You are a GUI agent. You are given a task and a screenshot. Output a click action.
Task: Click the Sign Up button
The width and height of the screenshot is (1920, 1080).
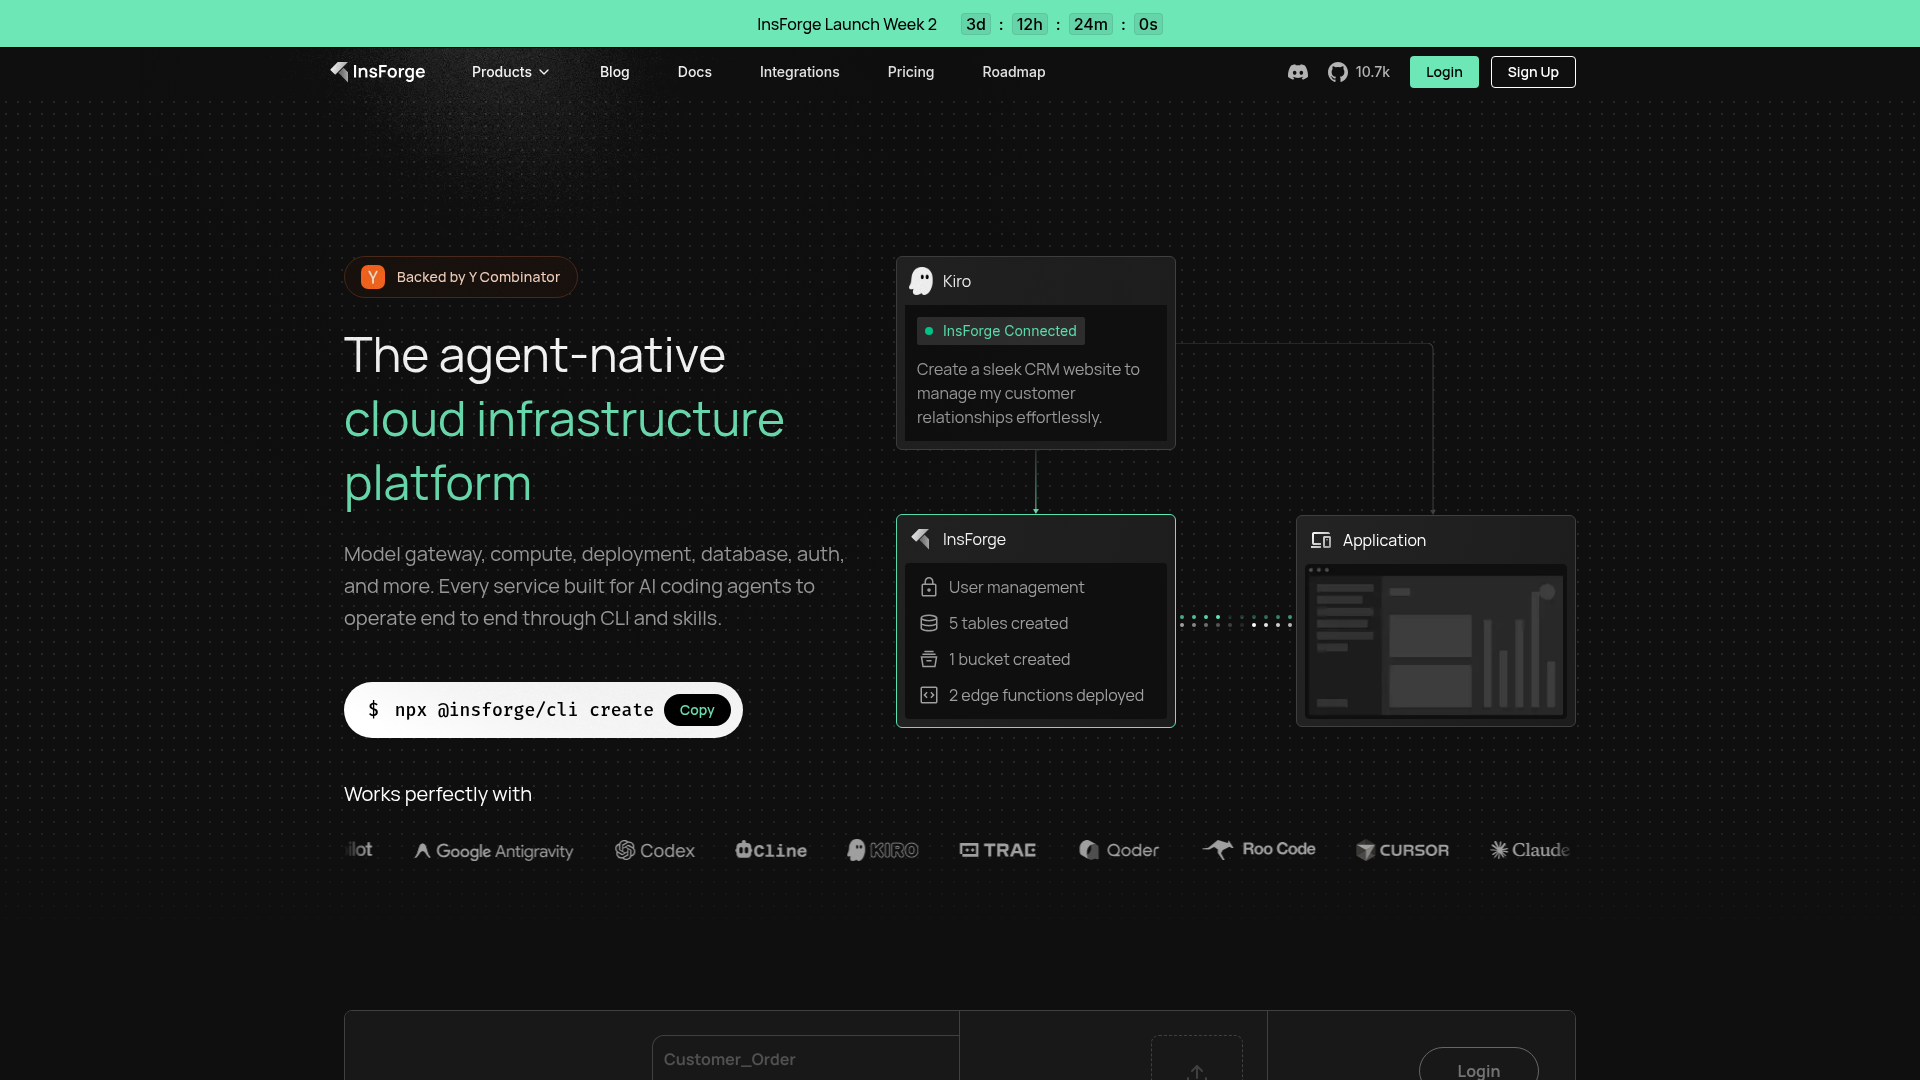pyautogui.click(x=1533, y=72)
